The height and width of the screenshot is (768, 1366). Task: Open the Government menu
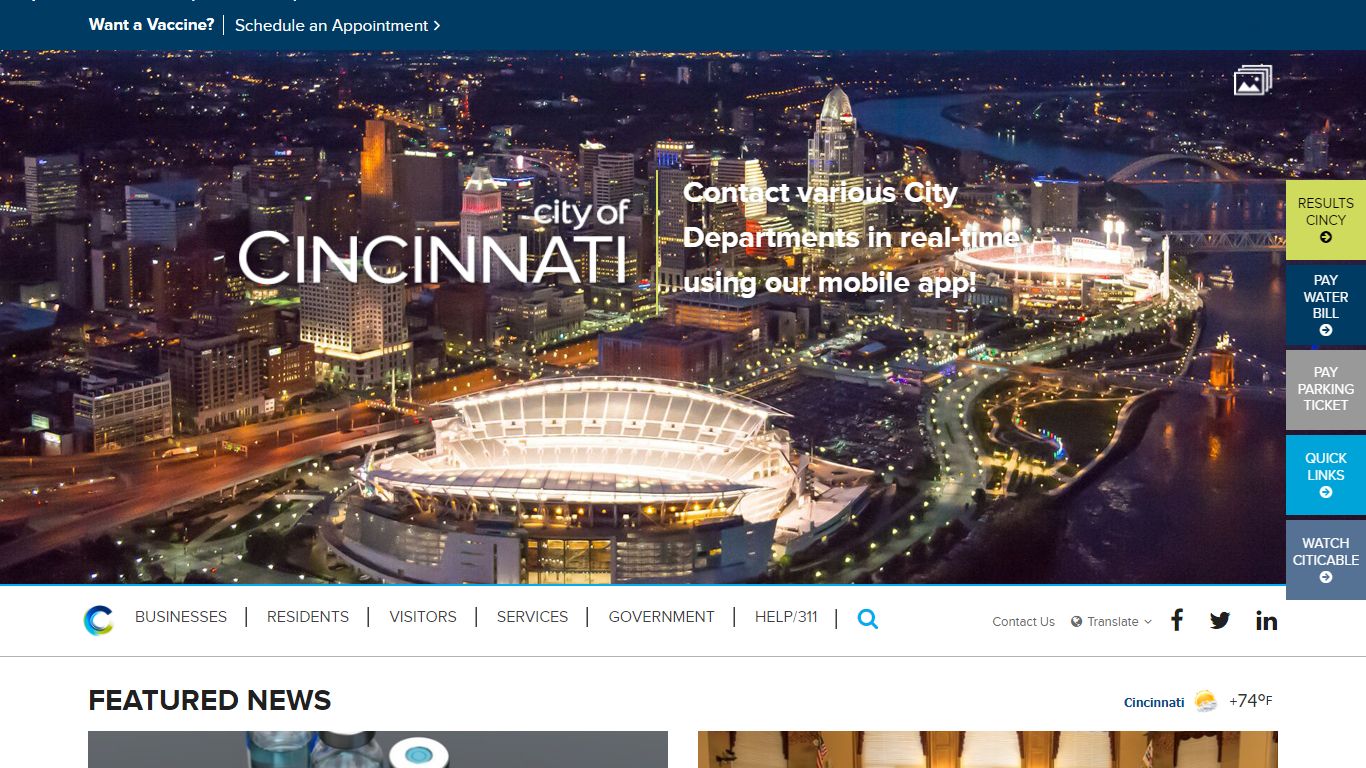click(x=661, y=617)
